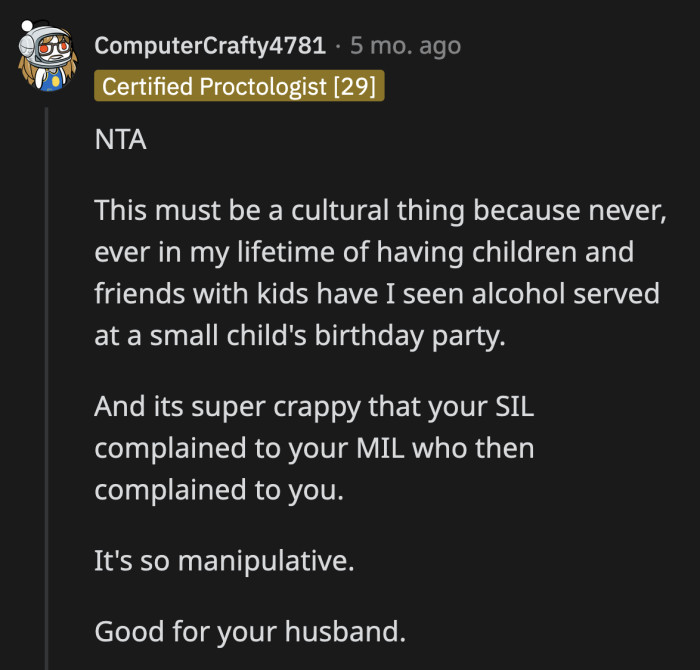This screenshot has width=700, height=670.
Task: Open ComputerCrafty4781's user profile
Action: coord(209,46)
